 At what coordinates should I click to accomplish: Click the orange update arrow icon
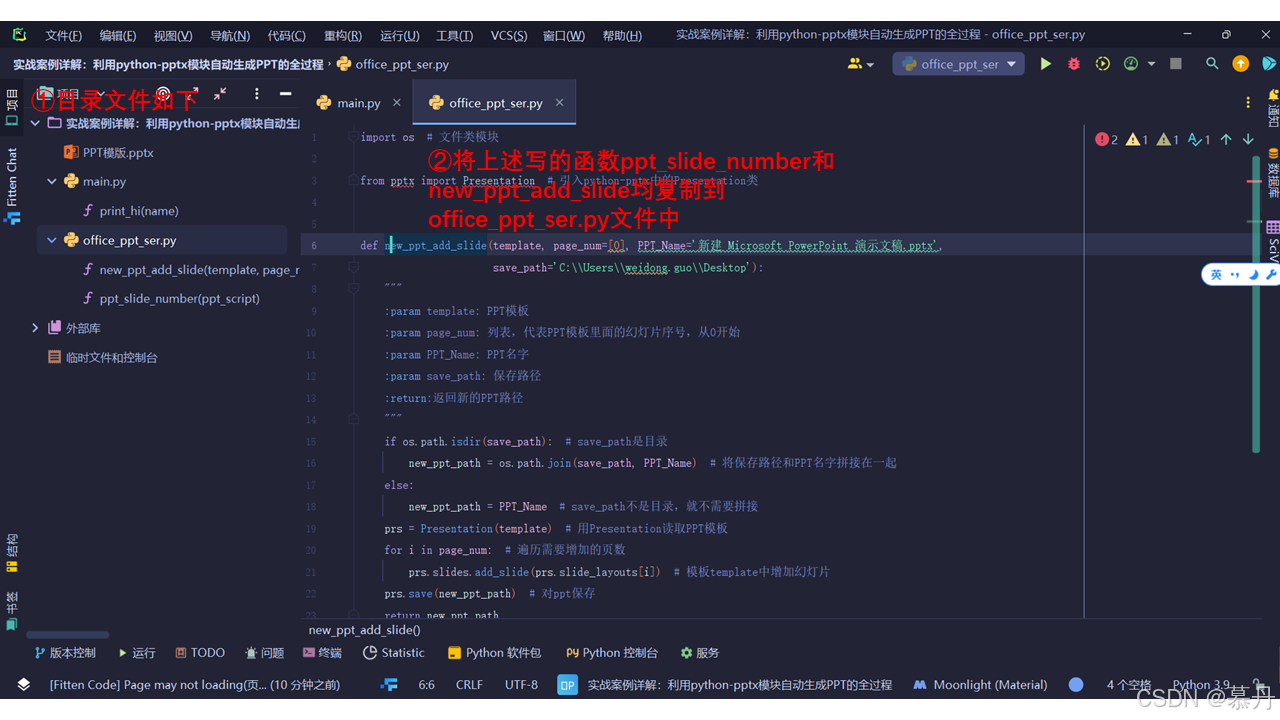pos(1241,64)
